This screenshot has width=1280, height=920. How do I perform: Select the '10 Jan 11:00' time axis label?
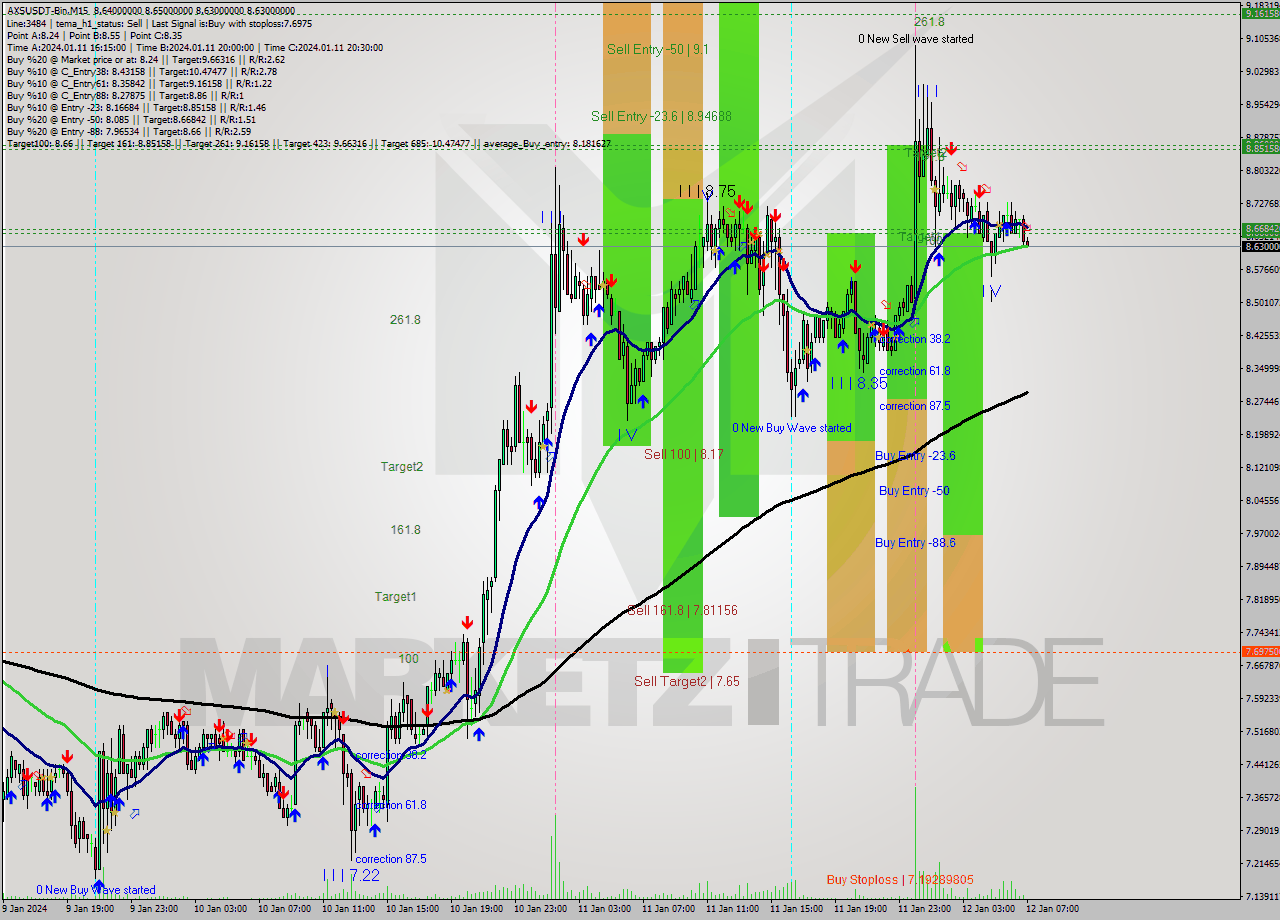pyautogui.click(x=348, y=909)
